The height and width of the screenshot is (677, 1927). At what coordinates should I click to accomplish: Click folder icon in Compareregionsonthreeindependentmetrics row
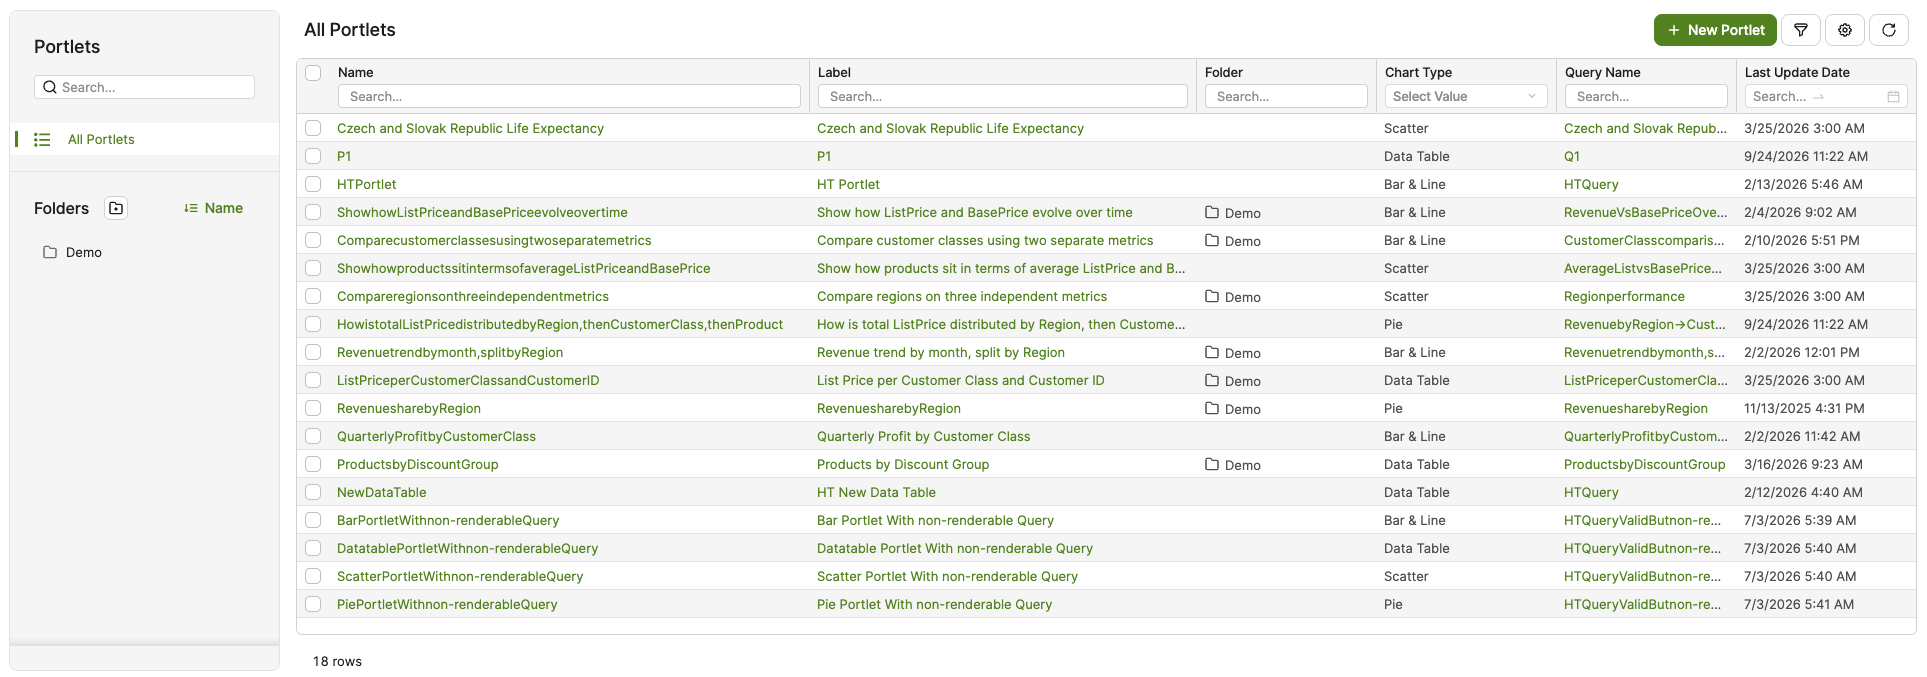[x=1212, y=296]
